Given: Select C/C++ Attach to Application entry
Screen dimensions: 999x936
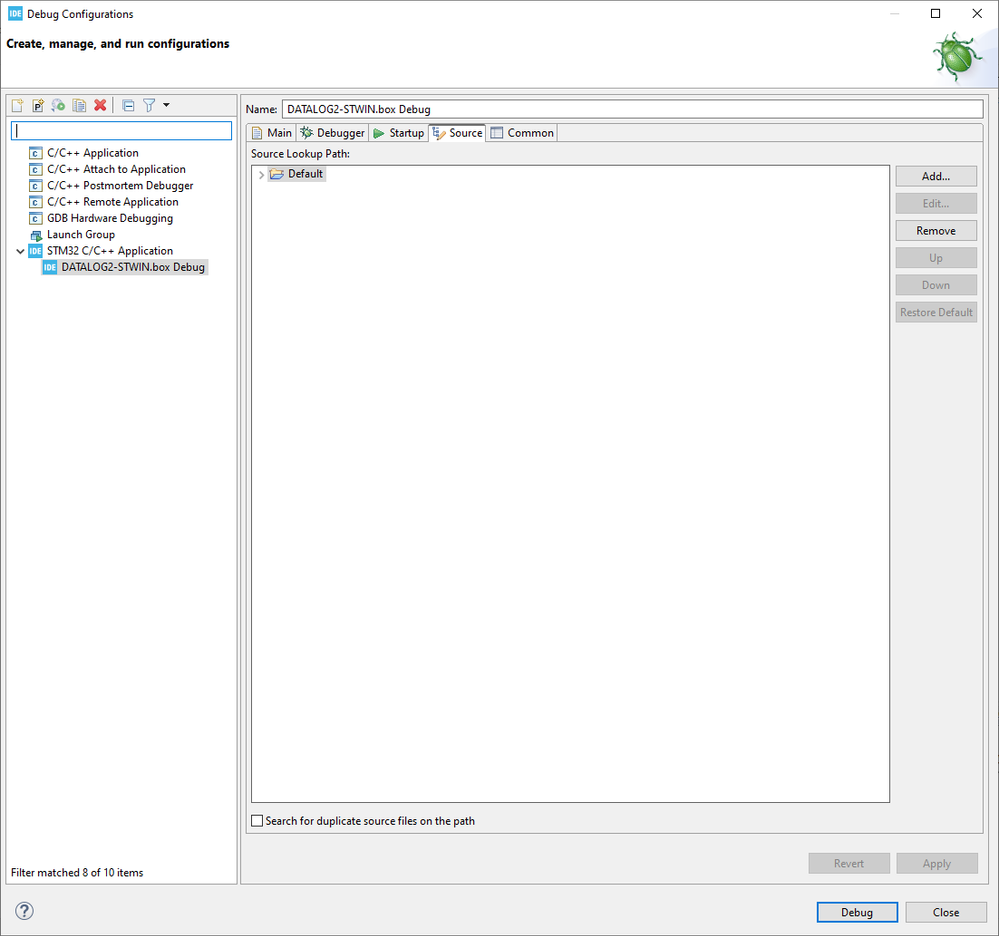Looking at the screenshot, I should point(116,169).
